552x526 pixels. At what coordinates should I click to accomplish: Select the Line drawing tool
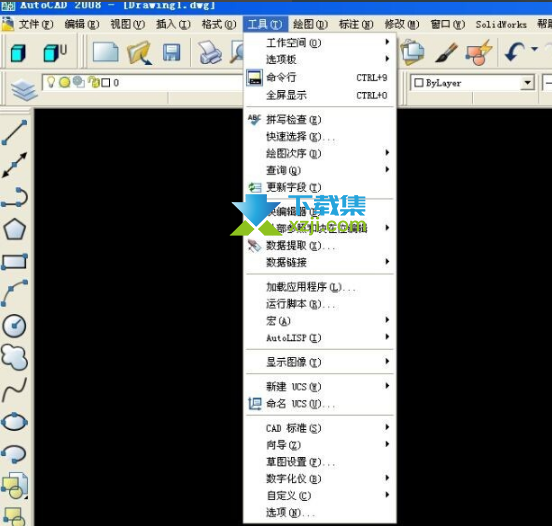14,132
